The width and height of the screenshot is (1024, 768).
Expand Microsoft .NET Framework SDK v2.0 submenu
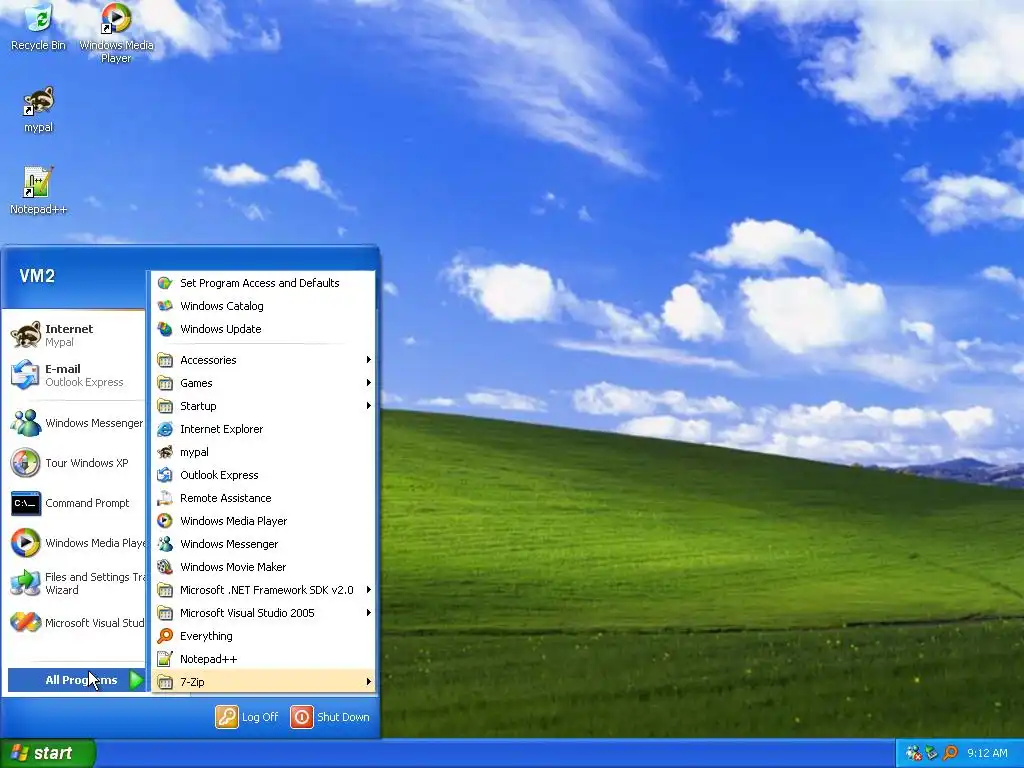click(x=264, y=590)
